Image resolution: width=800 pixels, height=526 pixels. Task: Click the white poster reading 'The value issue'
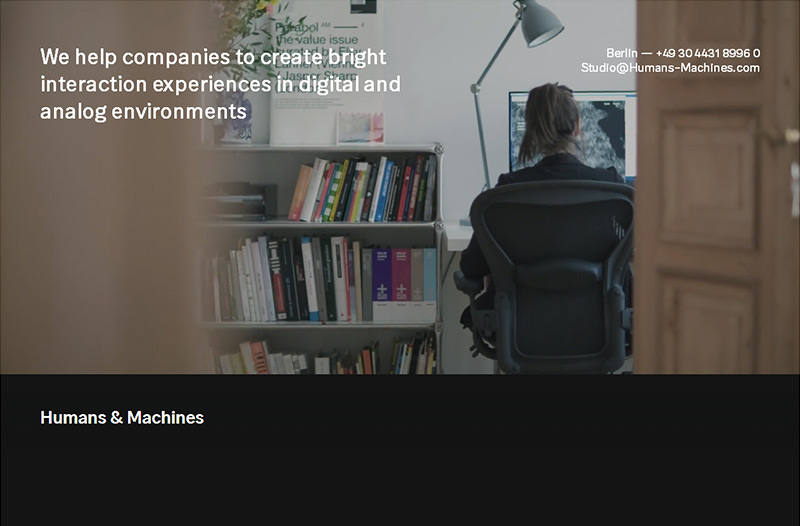(327, 71)
